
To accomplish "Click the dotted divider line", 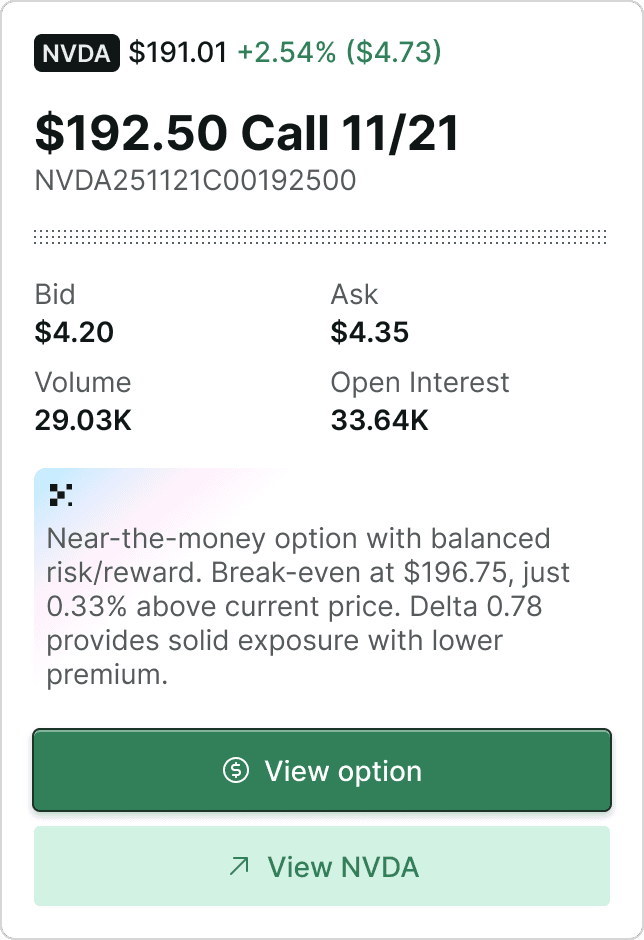I will 321,237.
